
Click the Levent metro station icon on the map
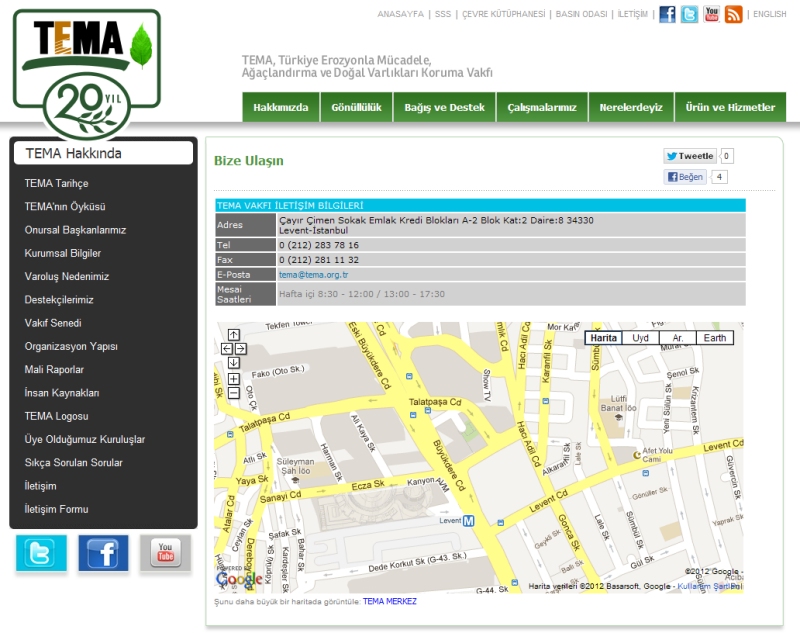468,521
